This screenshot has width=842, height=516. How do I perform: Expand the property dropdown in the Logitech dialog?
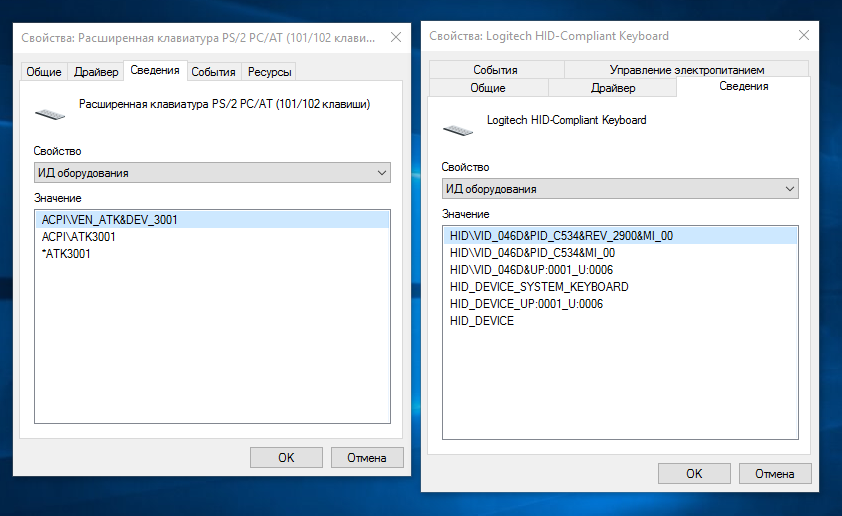789,189
